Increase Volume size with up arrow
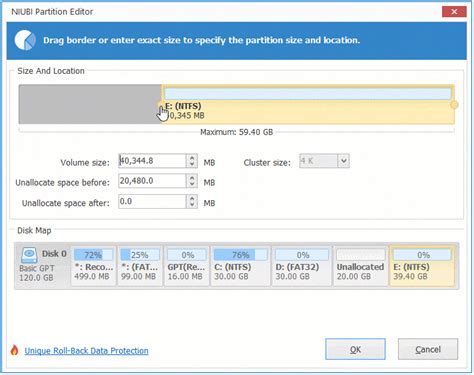The height and width of the screenshot is (375, 474). tap(192, 158)
